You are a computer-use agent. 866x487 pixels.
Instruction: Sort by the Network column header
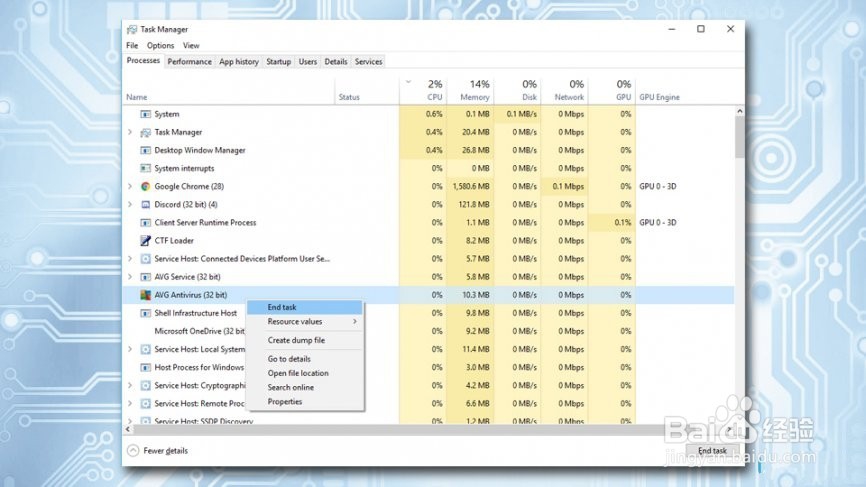click(564, 91)
